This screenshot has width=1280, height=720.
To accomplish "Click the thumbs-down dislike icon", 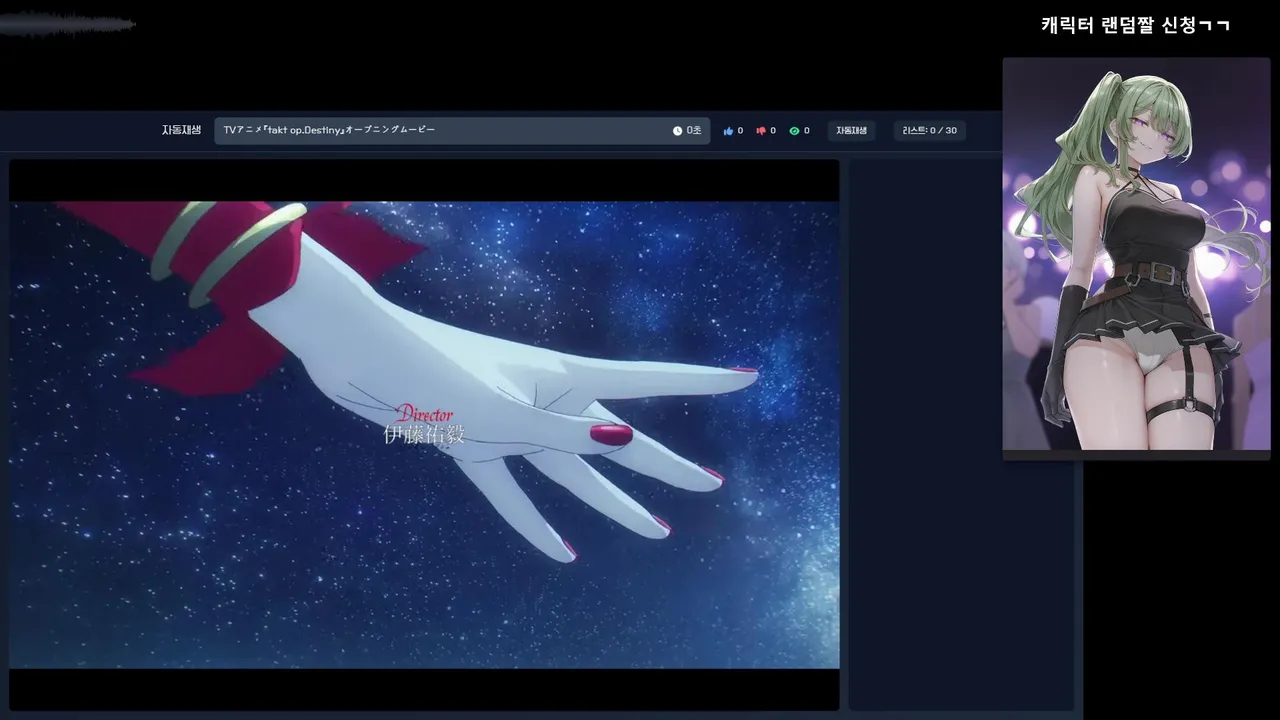I will tap(761, 131).
